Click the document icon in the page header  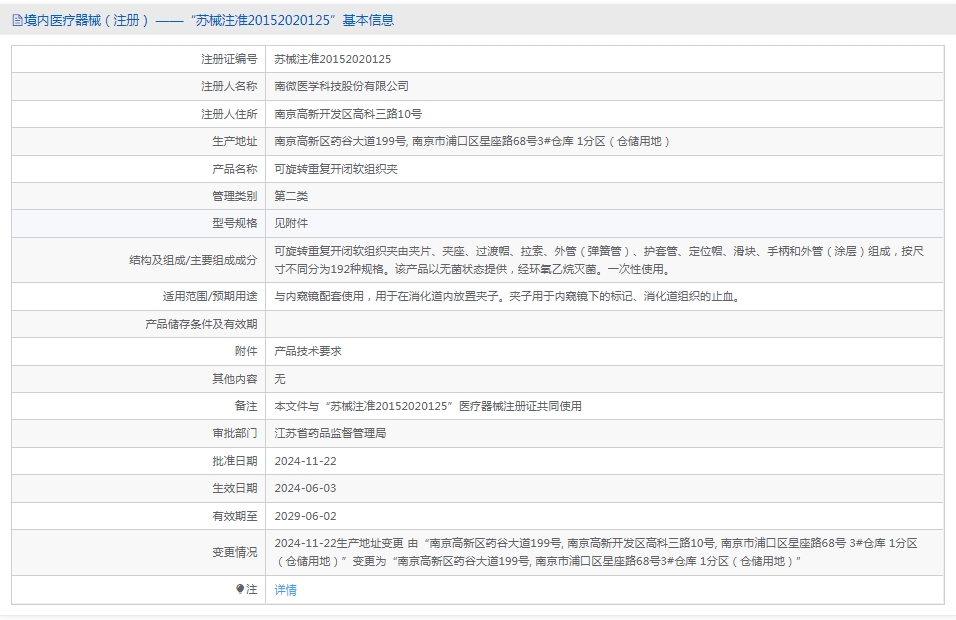[17, 20]
